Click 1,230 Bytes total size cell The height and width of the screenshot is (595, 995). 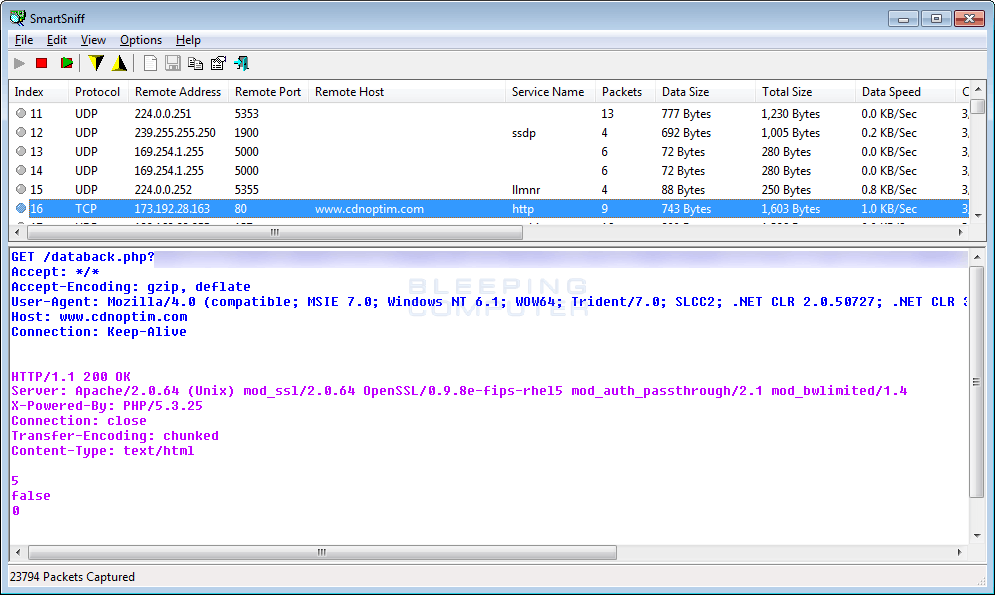tap(791, 114)
